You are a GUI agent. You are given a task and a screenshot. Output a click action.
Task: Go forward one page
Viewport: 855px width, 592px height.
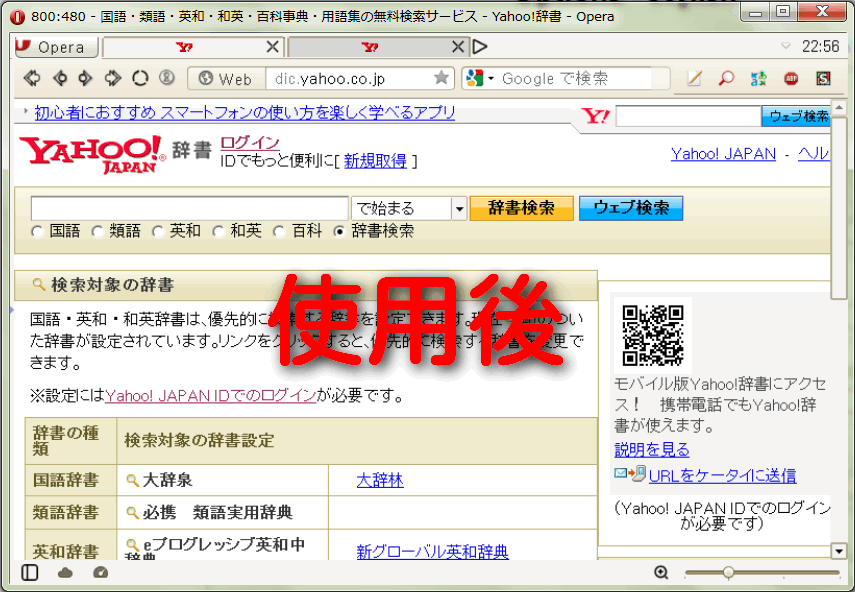coord(86,78)
